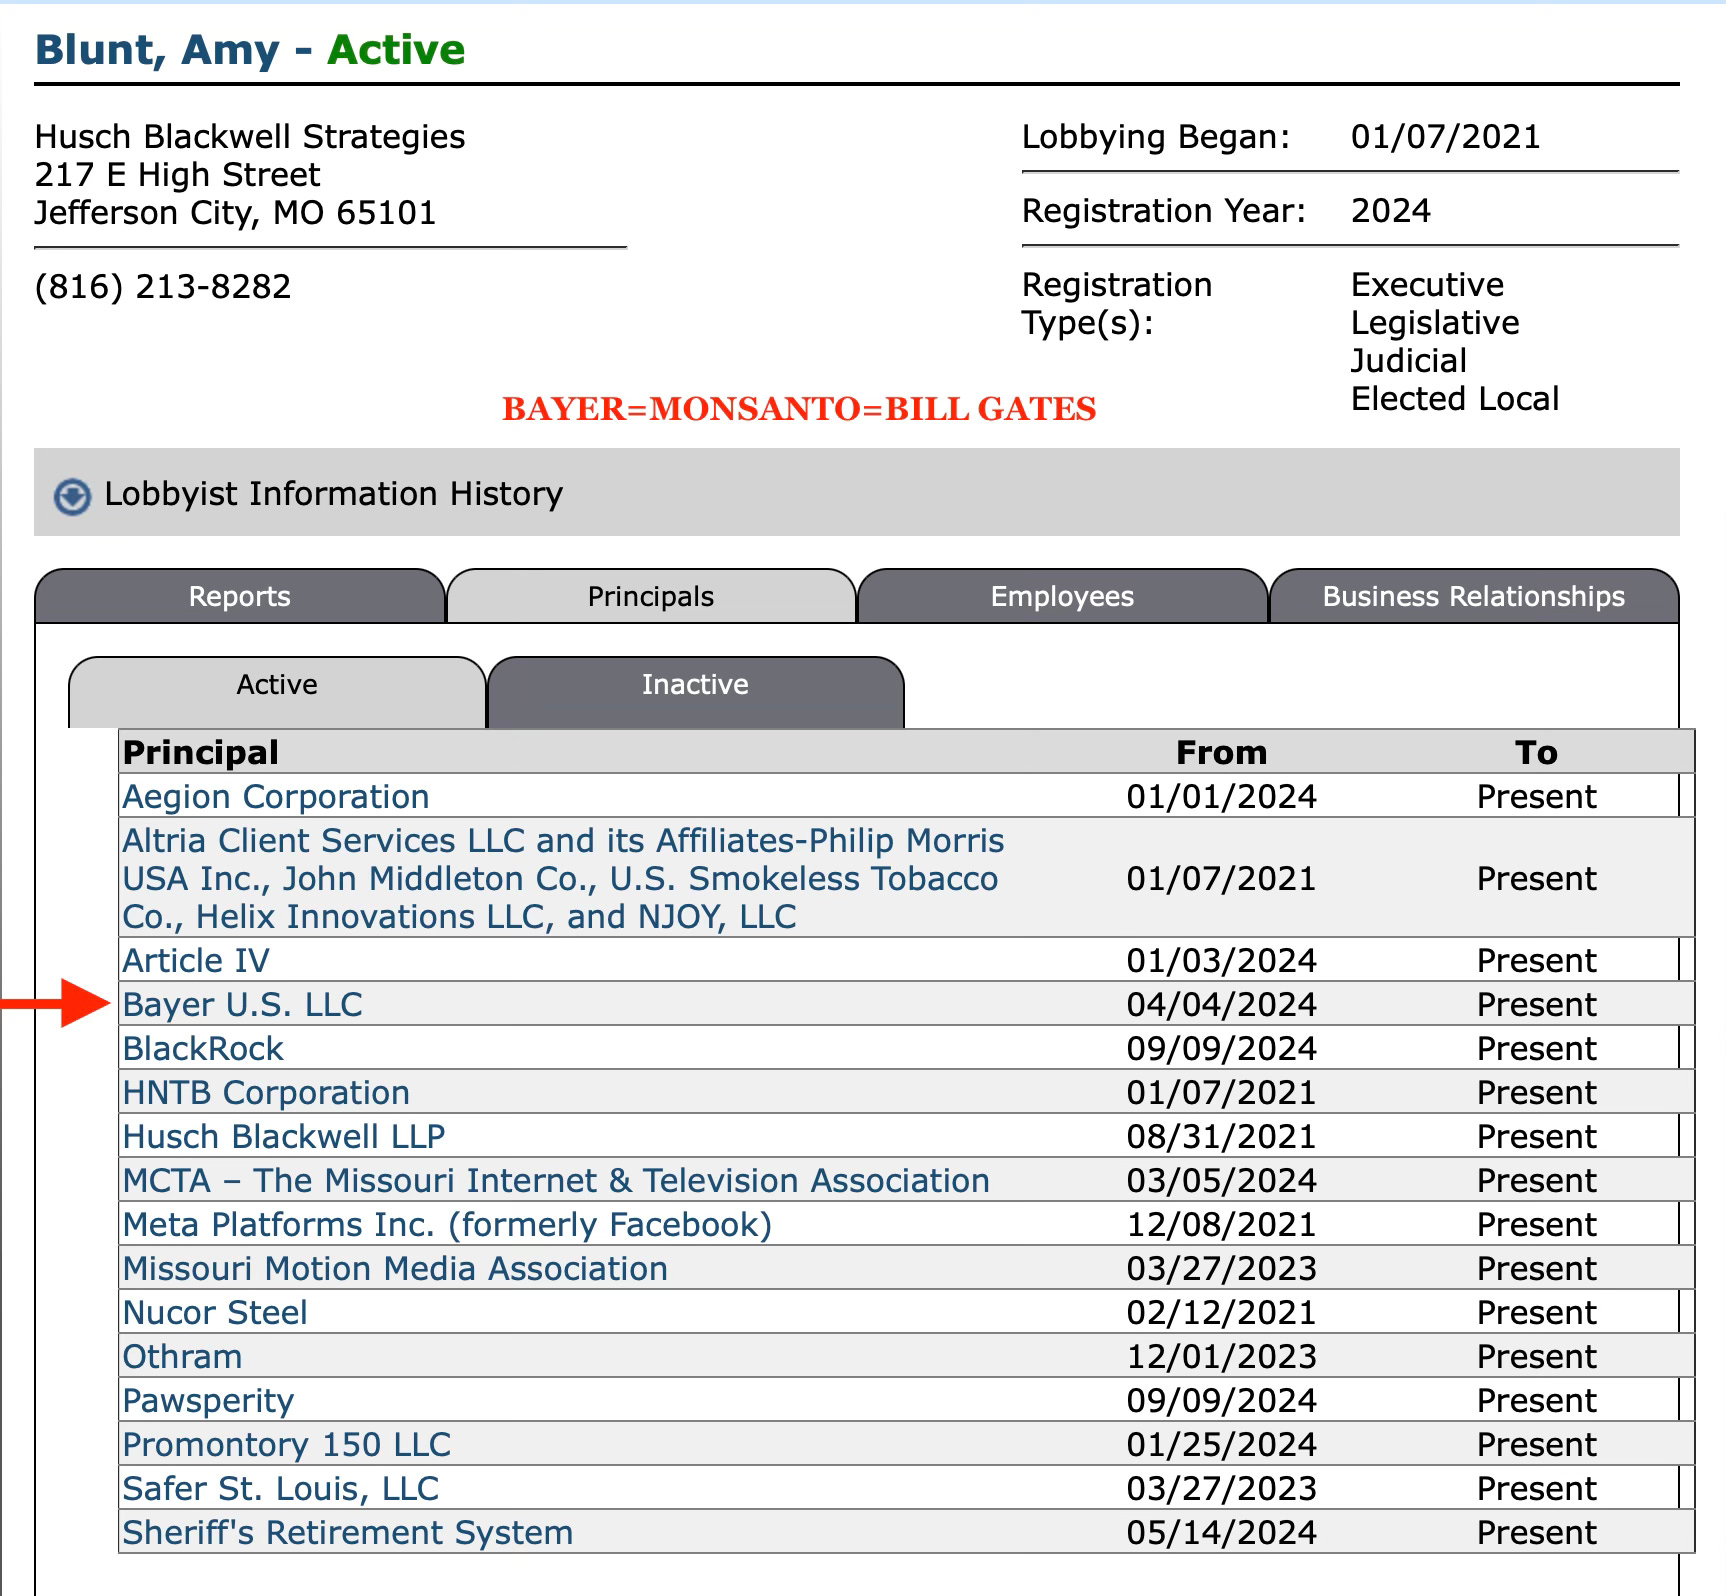
Task: Open the Employees tab
Action: click(1062, 596)
